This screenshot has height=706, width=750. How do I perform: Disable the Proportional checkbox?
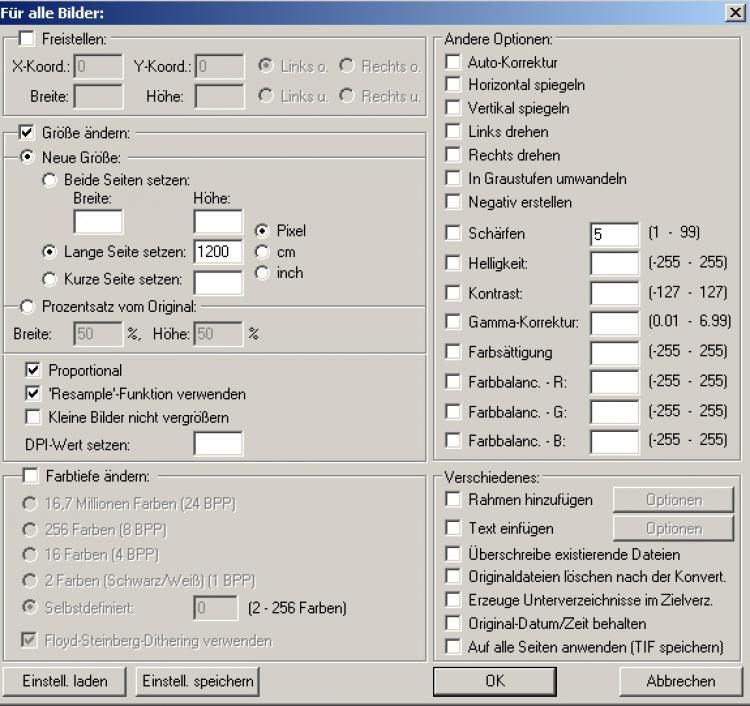click(x=33, y=370)
